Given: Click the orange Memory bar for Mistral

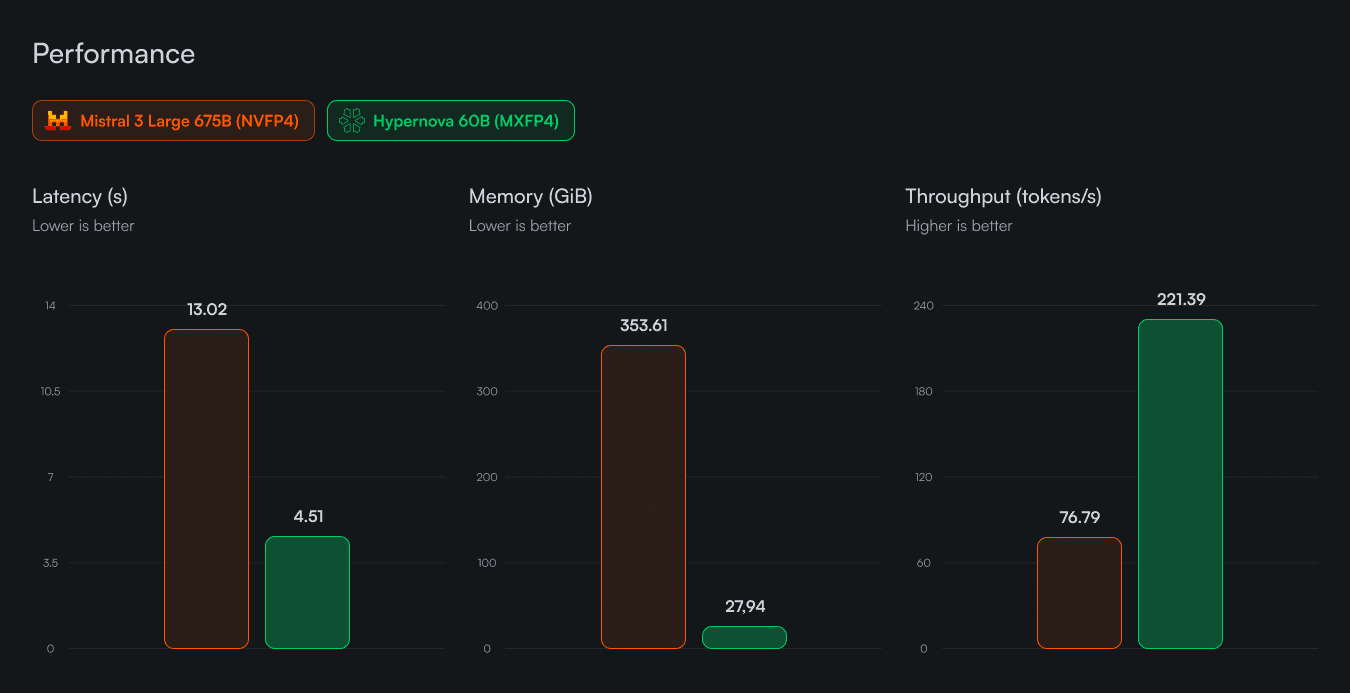Looking at the screenshot, I should (x=643, y=497).
